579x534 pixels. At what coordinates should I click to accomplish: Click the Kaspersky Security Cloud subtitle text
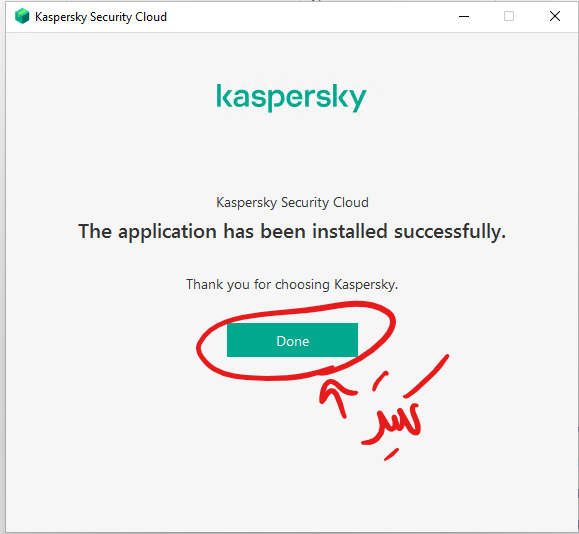tap(292, 202)
